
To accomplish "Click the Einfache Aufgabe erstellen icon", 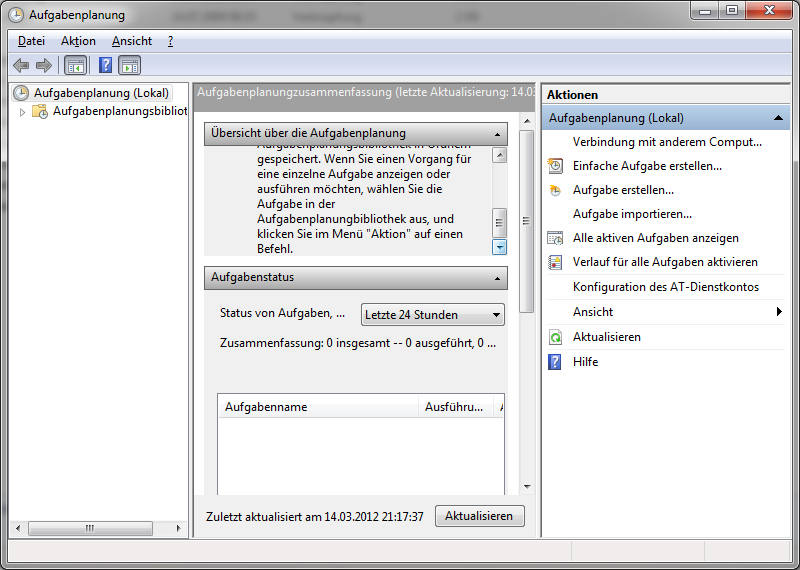I will click(555, 166).
